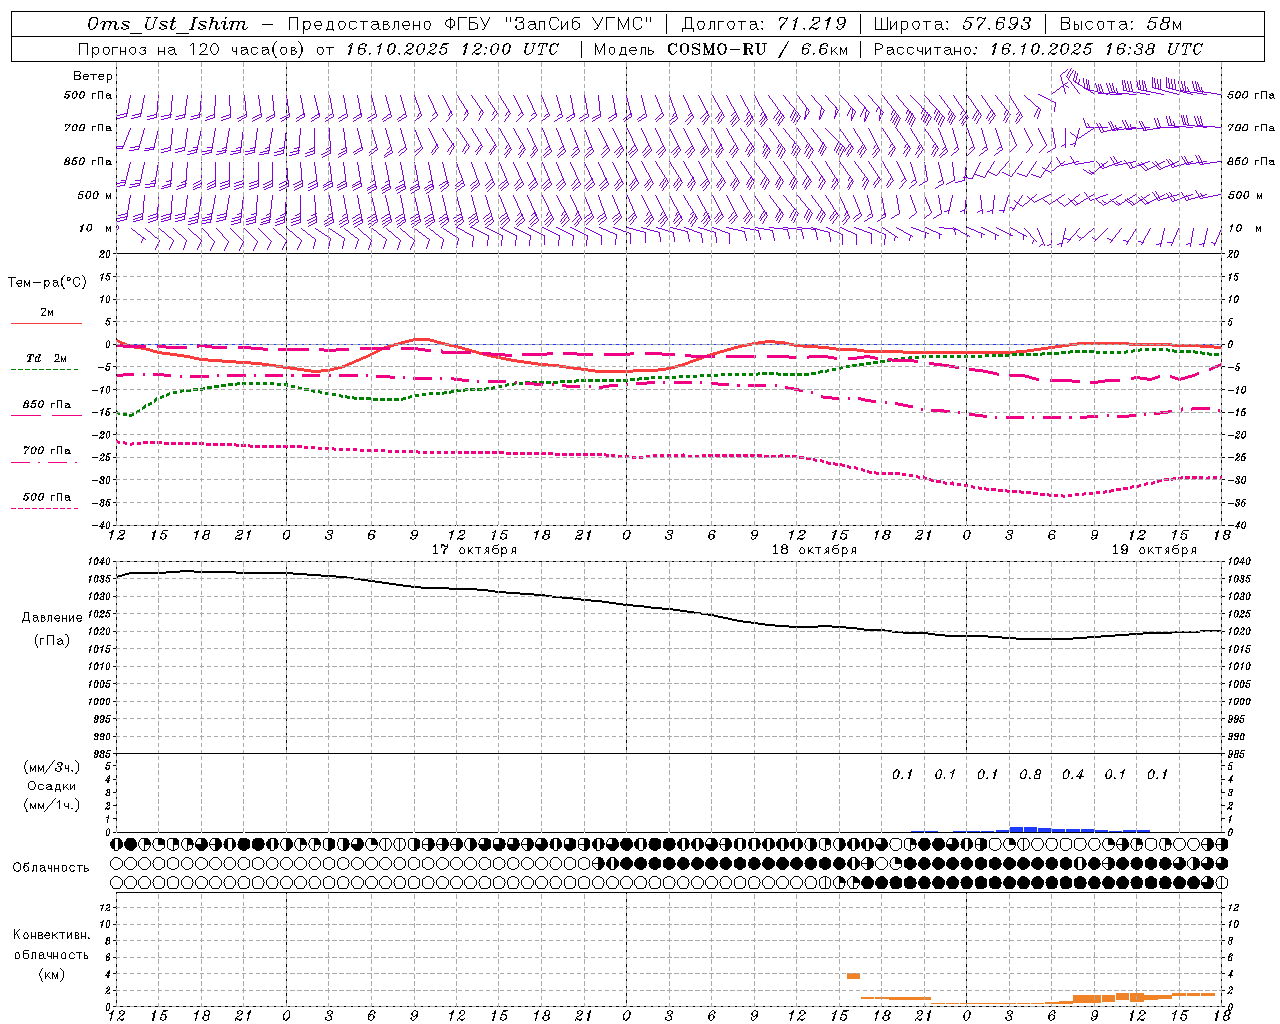Click the (мм/3ч.) precipitation unit label

52,768
